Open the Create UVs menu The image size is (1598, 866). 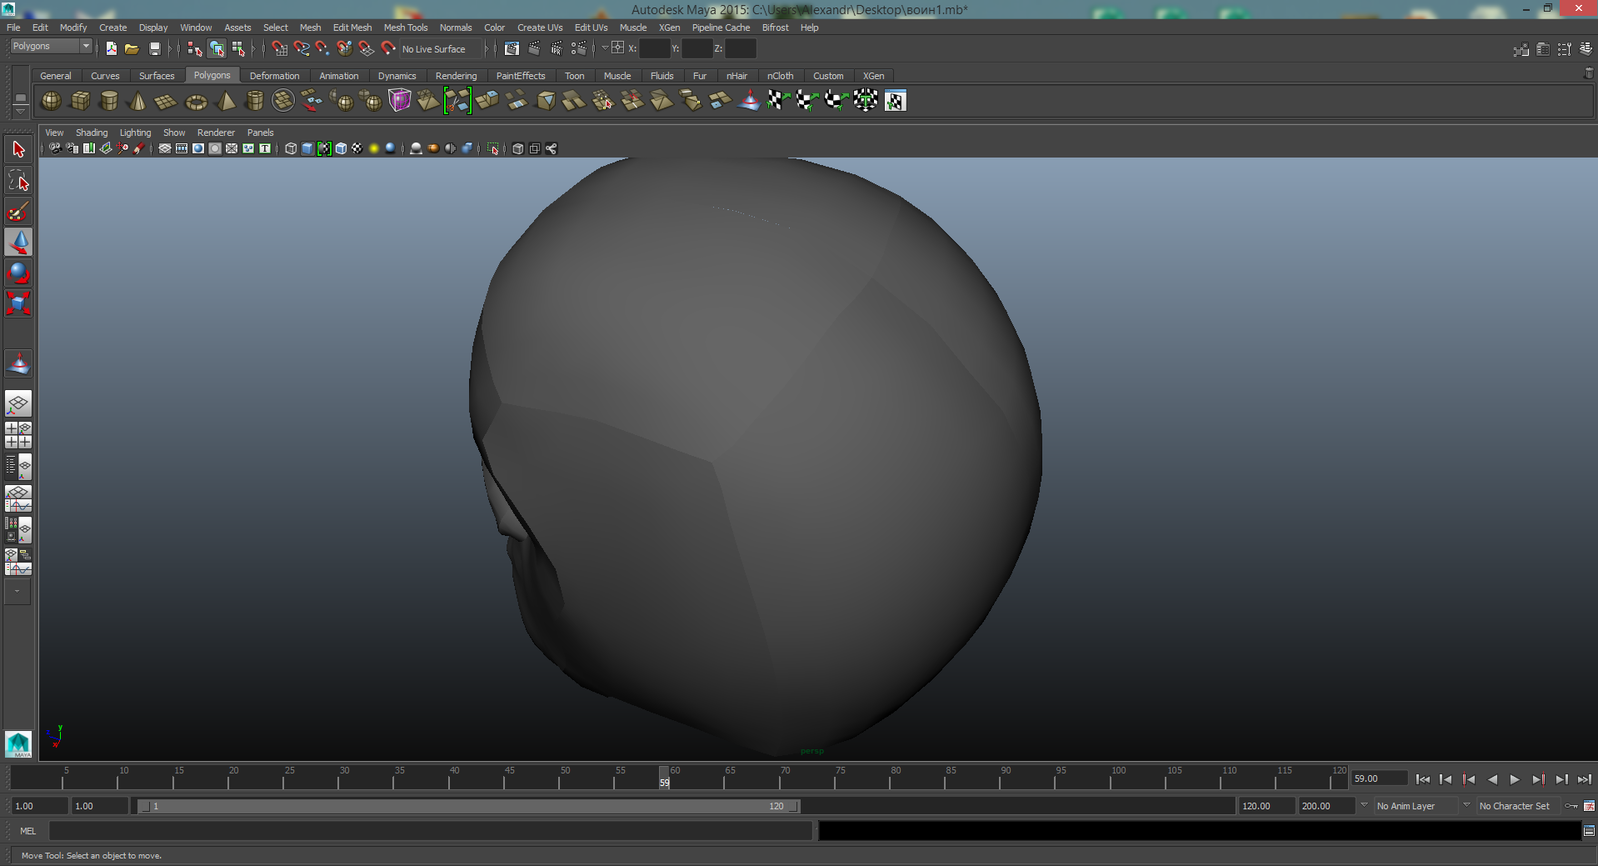point(540,28)
